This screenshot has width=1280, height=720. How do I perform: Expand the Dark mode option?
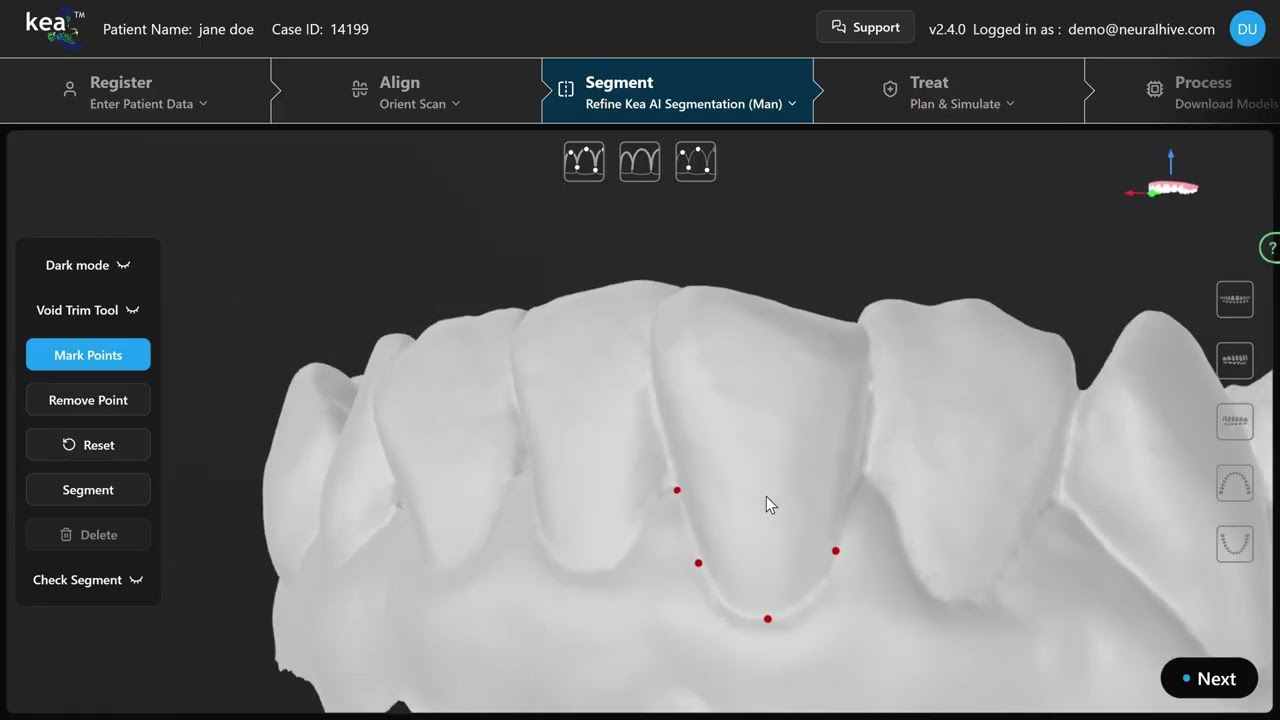coord(88,265)
